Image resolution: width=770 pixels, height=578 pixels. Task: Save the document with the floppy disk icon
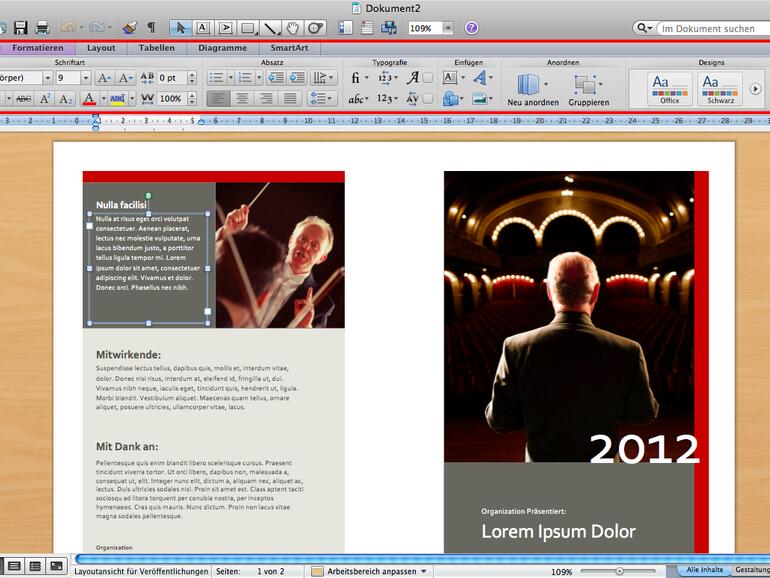(x=21, y=28)
